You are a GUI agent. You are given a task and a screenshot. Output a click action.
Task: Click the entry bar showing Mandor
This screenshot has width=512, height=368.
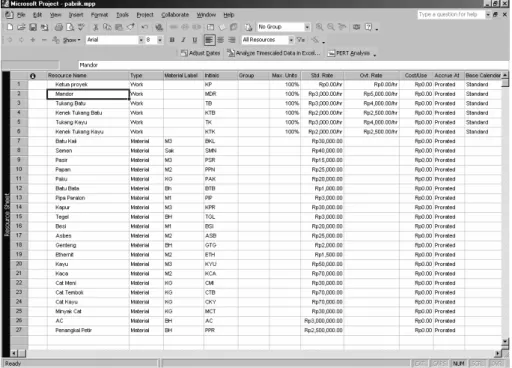pos(293,65)
